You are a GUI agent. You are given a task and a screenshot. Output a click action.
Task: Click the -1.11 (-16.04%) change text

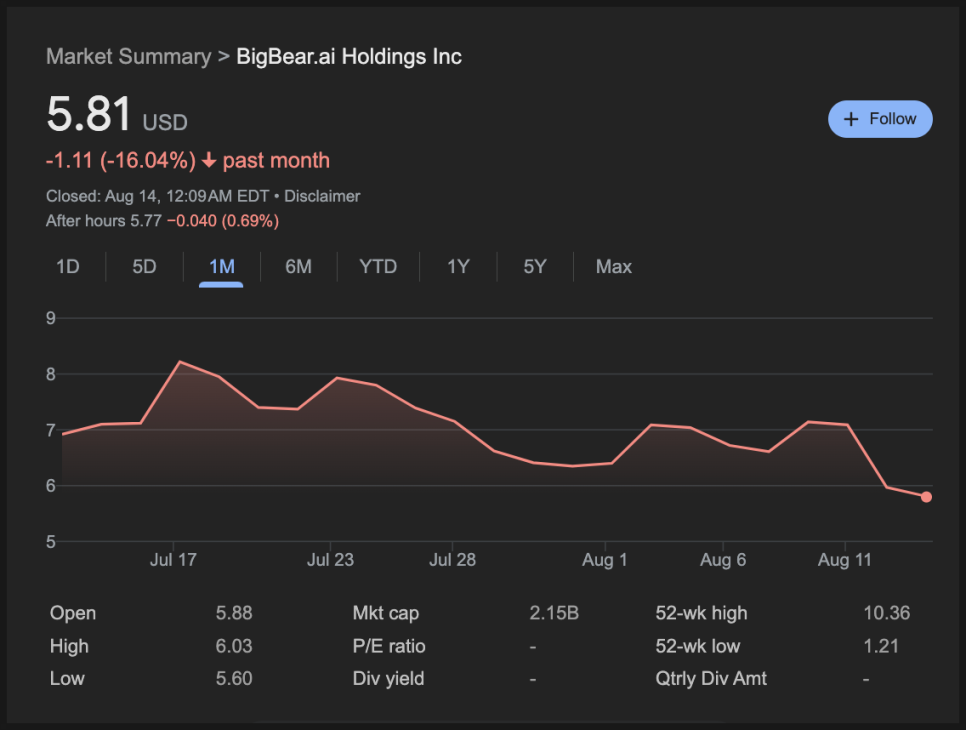point(121,161)
